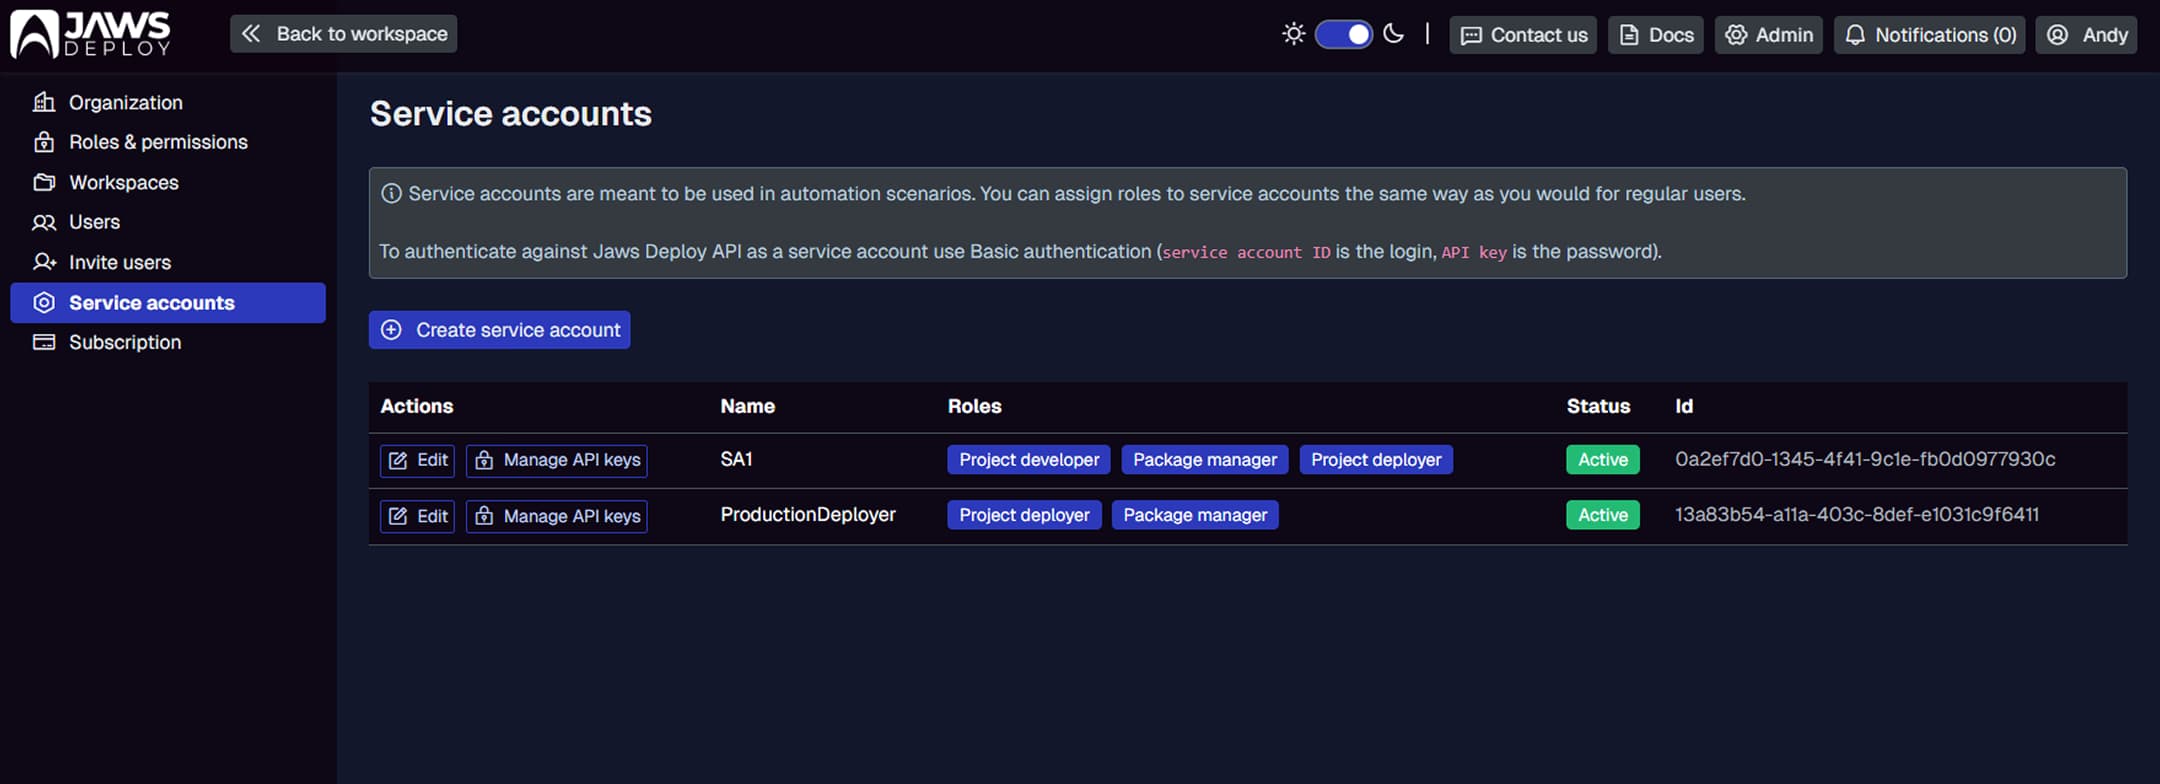Edit the SA1 service account
The image size is (2160, 784).
[417, 460]
